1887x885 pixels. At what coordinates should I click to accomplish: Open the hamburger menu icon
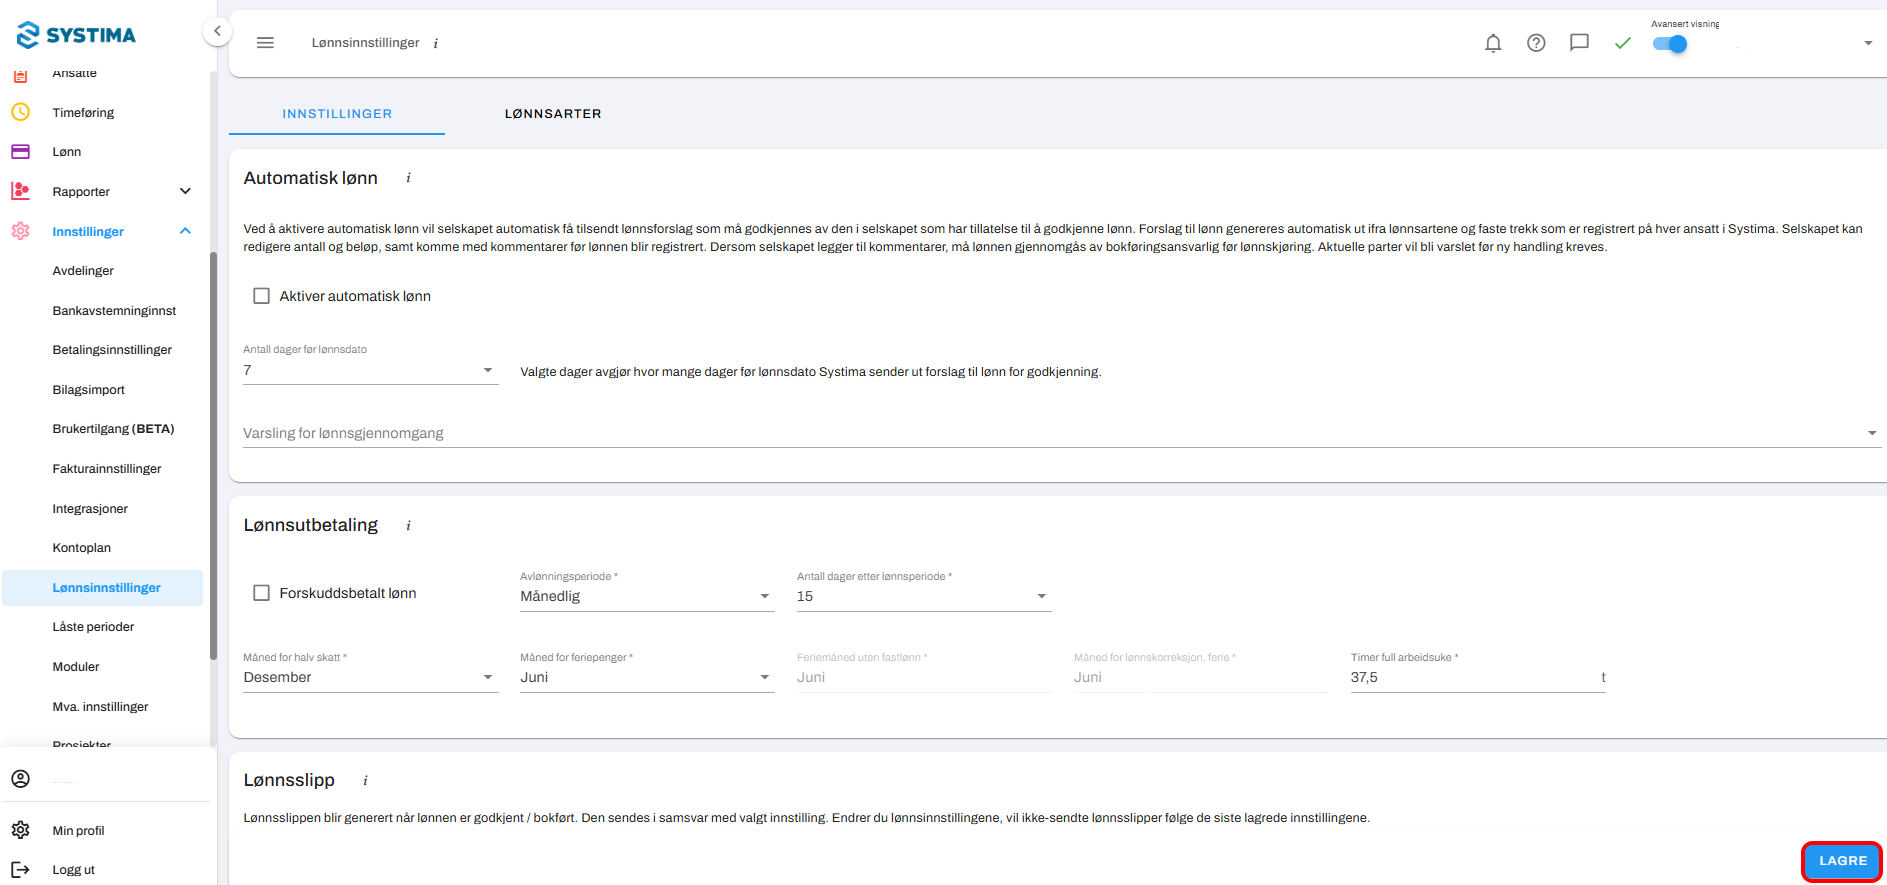point(265,43)
